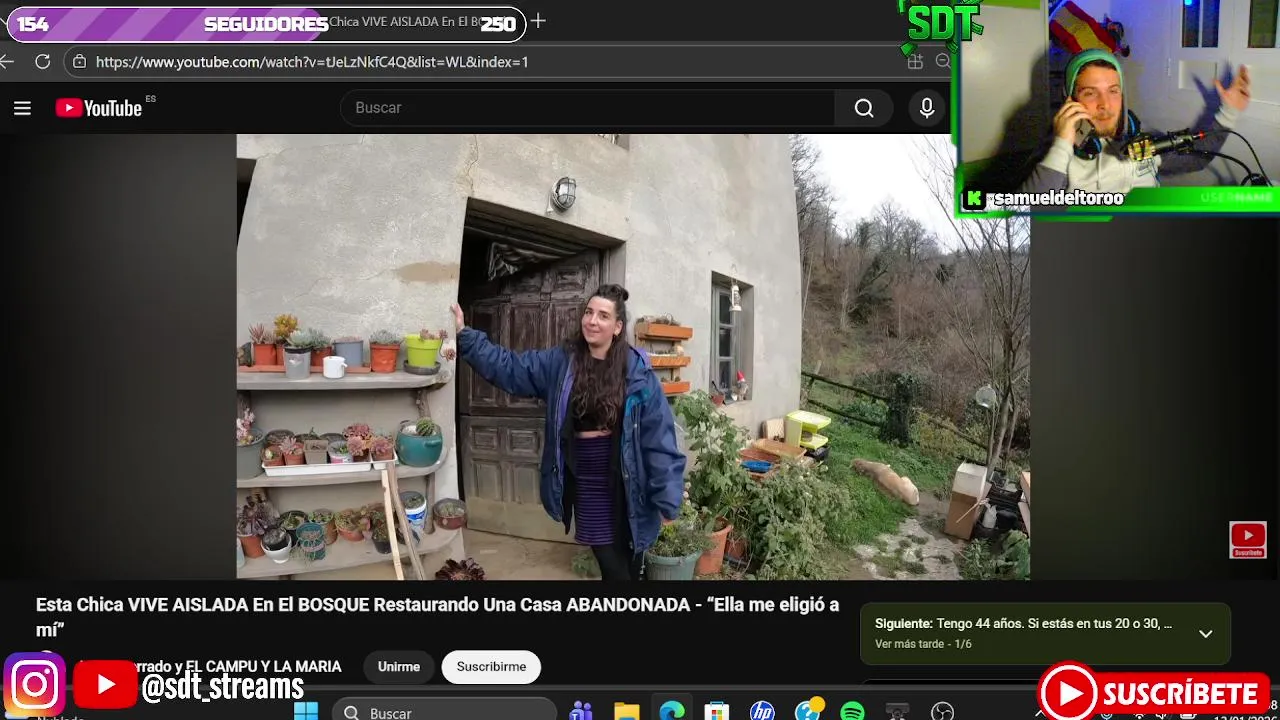
Task: Expand the Siguiente playlist panel chevron
Action: point(1206,634)
